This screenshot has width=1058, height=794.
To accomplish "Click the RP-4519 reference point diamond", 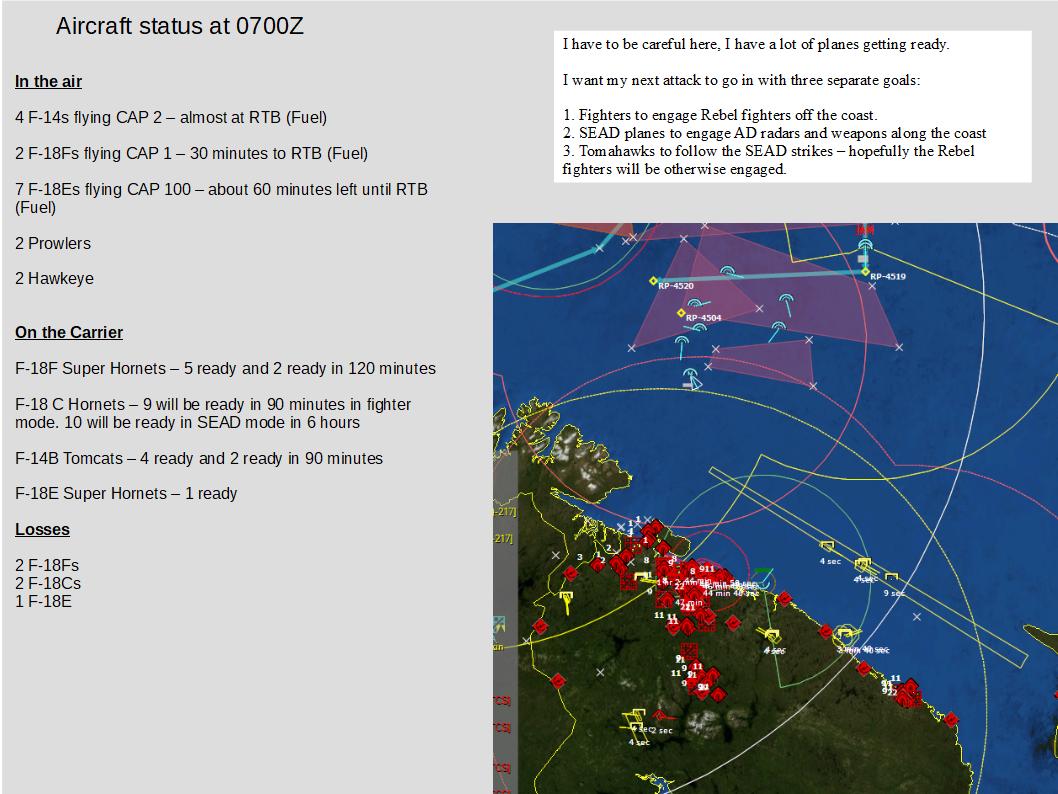I will 865,271.
